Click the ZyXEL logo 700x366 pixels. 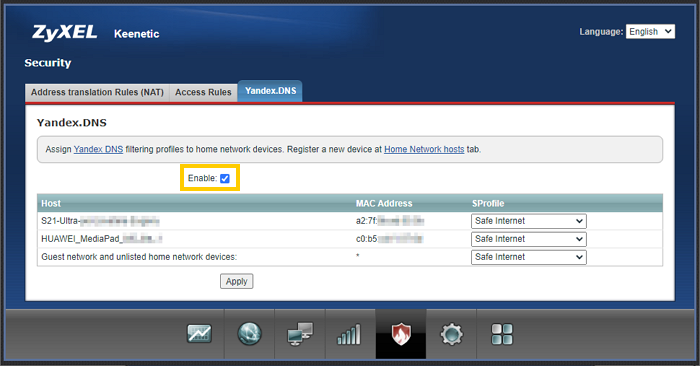(64, 33)
